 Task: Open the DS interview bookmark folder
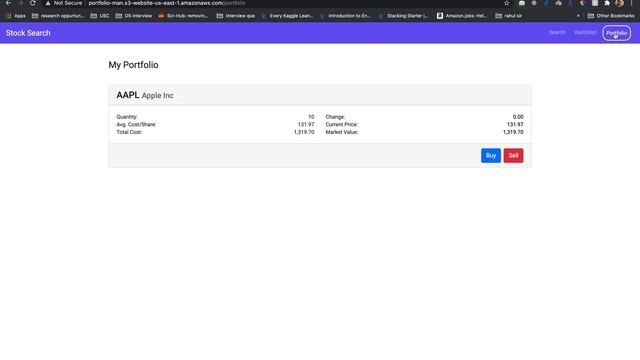[x=134, y=16]
